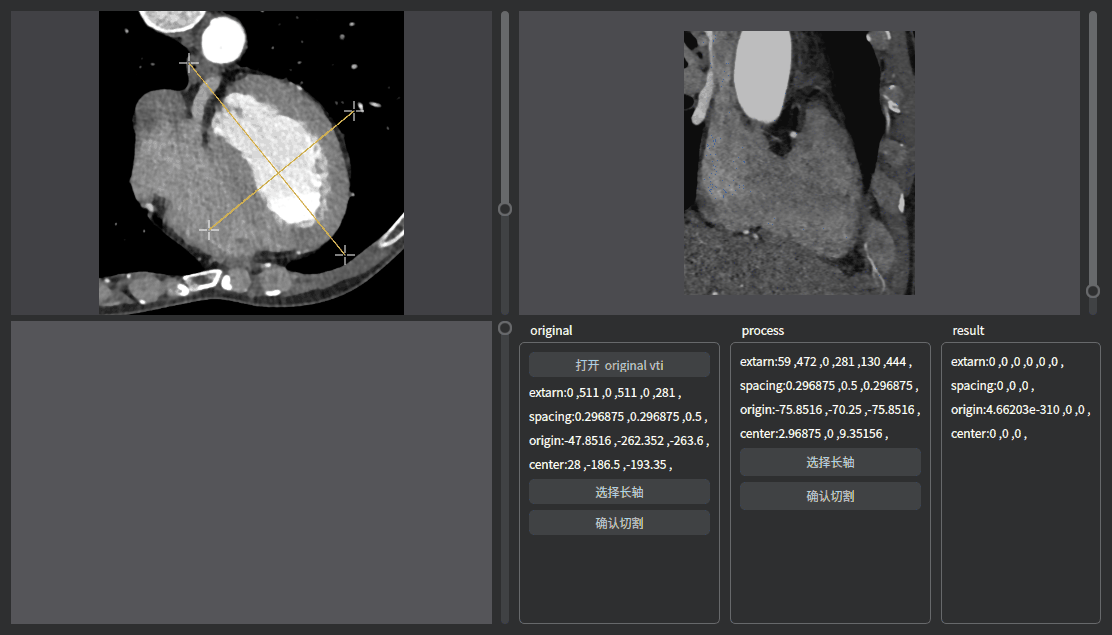This screenshot has width=1112, height=635.
Task: Click the top-right crosshair marker on the axial CT
Action: pyautogui.click(x=354, y=110)
